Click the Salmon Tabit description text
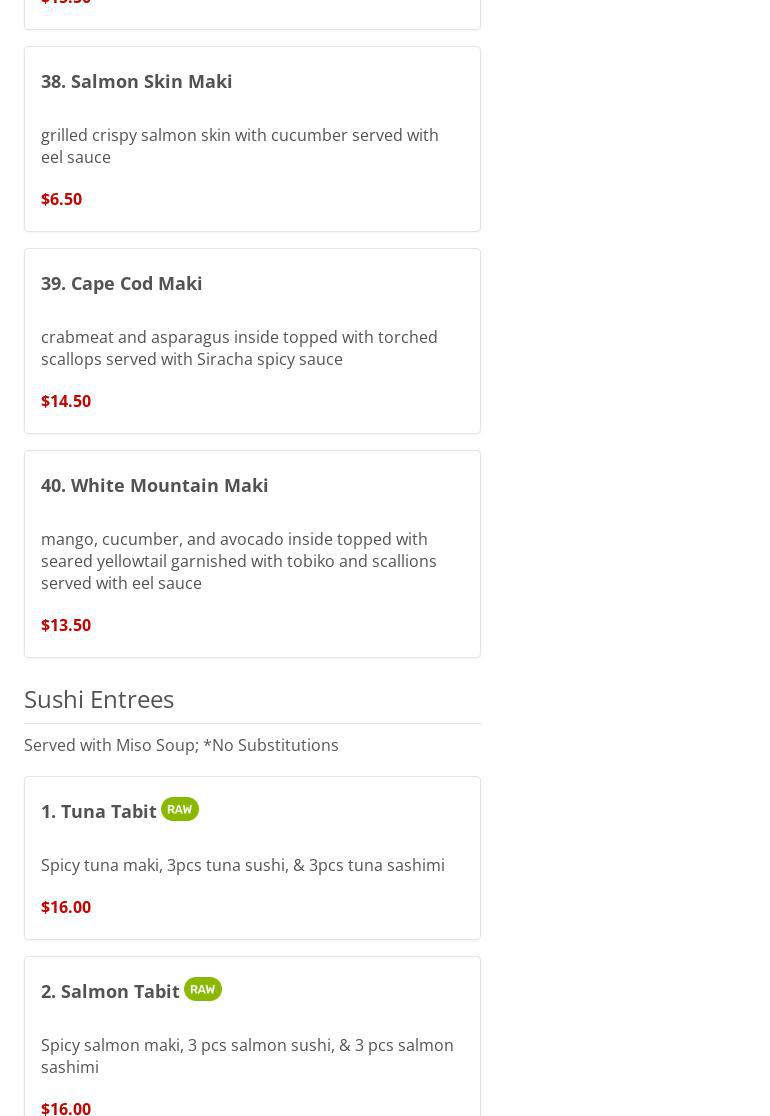The image size is (770, 1116). coord(247,1056)
